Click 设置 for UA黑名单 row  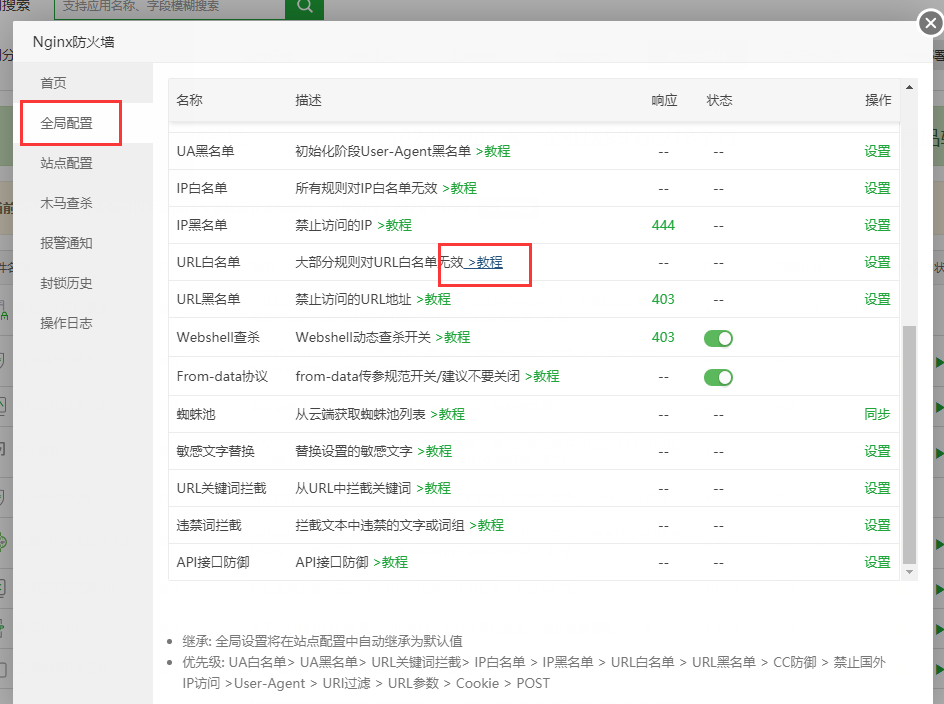click(x=877, y=151)
